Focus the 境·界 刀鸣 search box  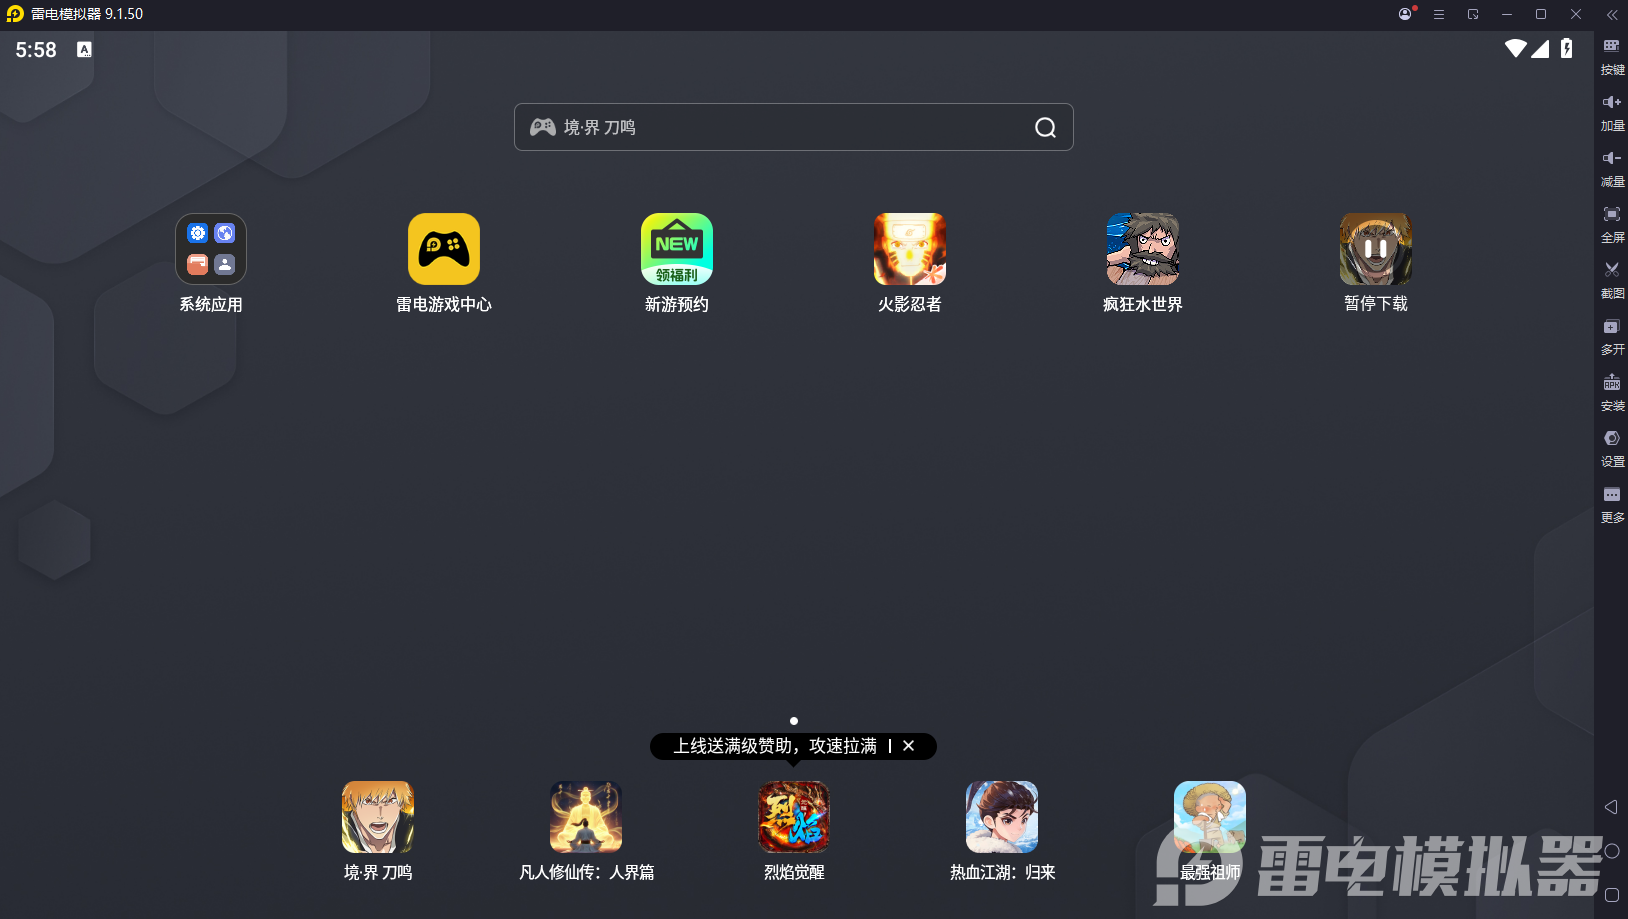(x=794, y=127)
